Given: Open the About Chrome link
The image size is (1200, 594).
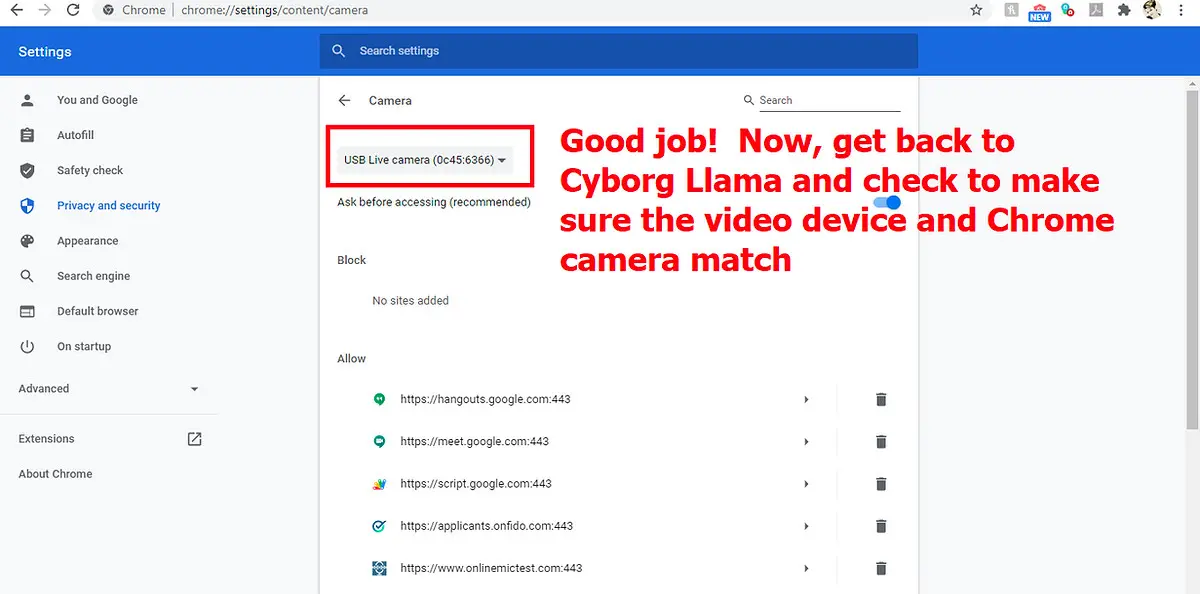Looking at the screenshot, I should pyautogui.click(x=54, y=473).
